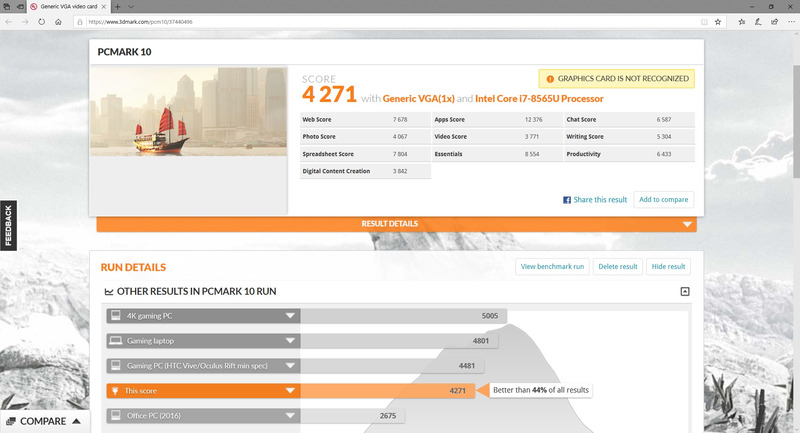The height and width of the screenshot is (433, 800).
Task: Click the 5005 score bar
Action: coord(403,316)
